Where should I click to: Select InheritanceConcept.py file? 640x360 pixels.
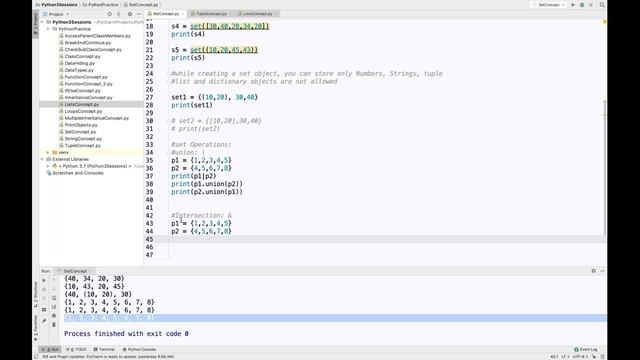click(x=89, y=98)
